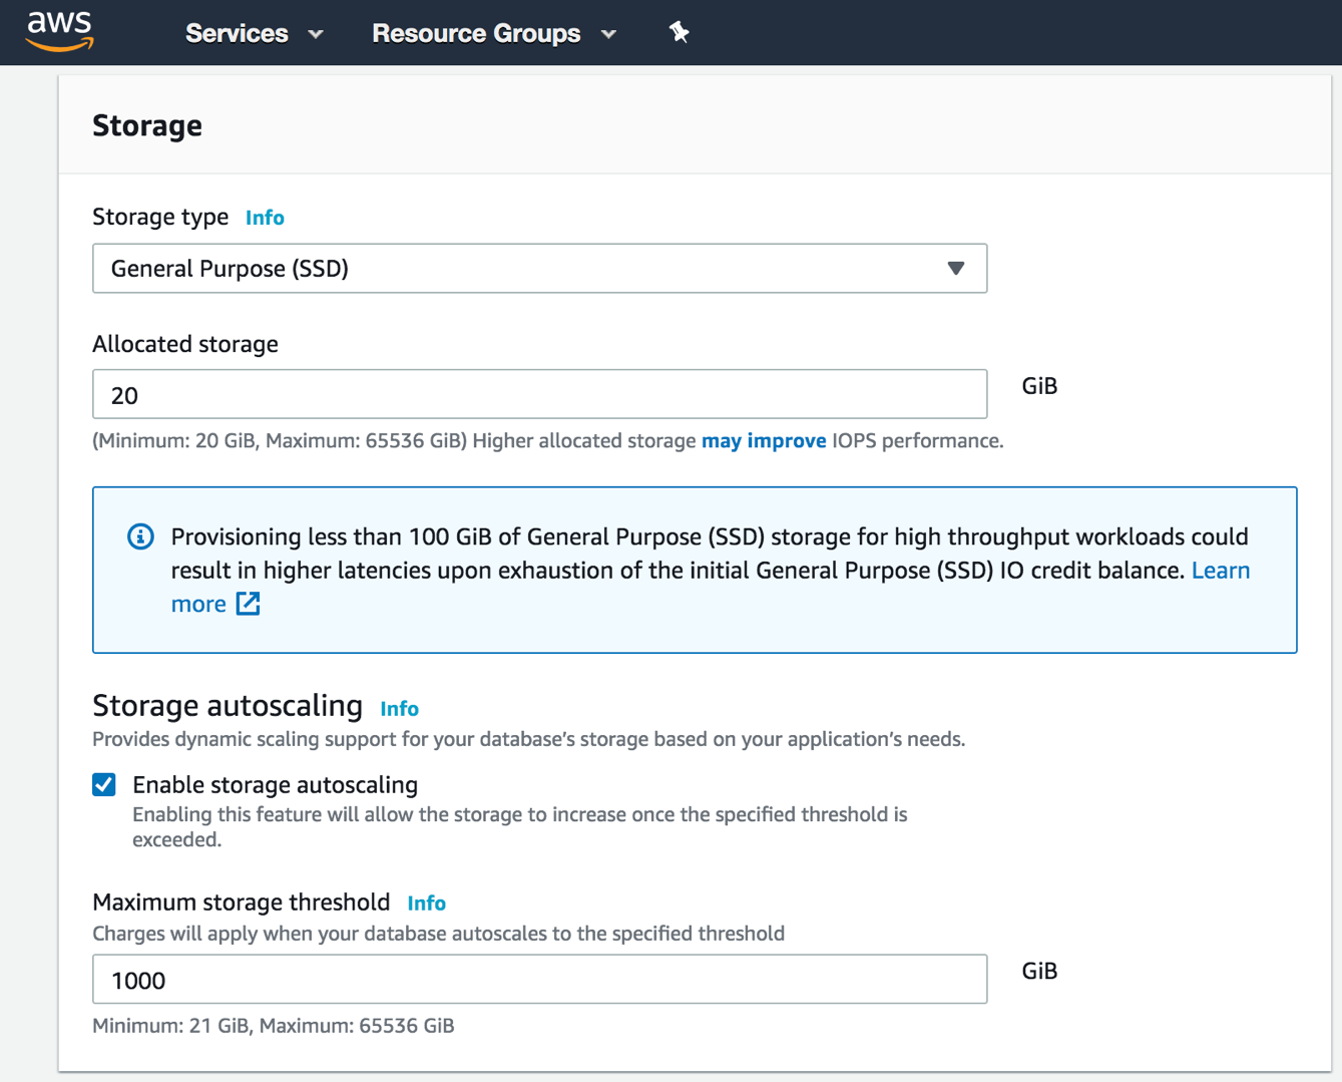Expand the Resource Groups chevron arrow
This screenshot has width=1342, height=1082.
[x=608, y=34]
